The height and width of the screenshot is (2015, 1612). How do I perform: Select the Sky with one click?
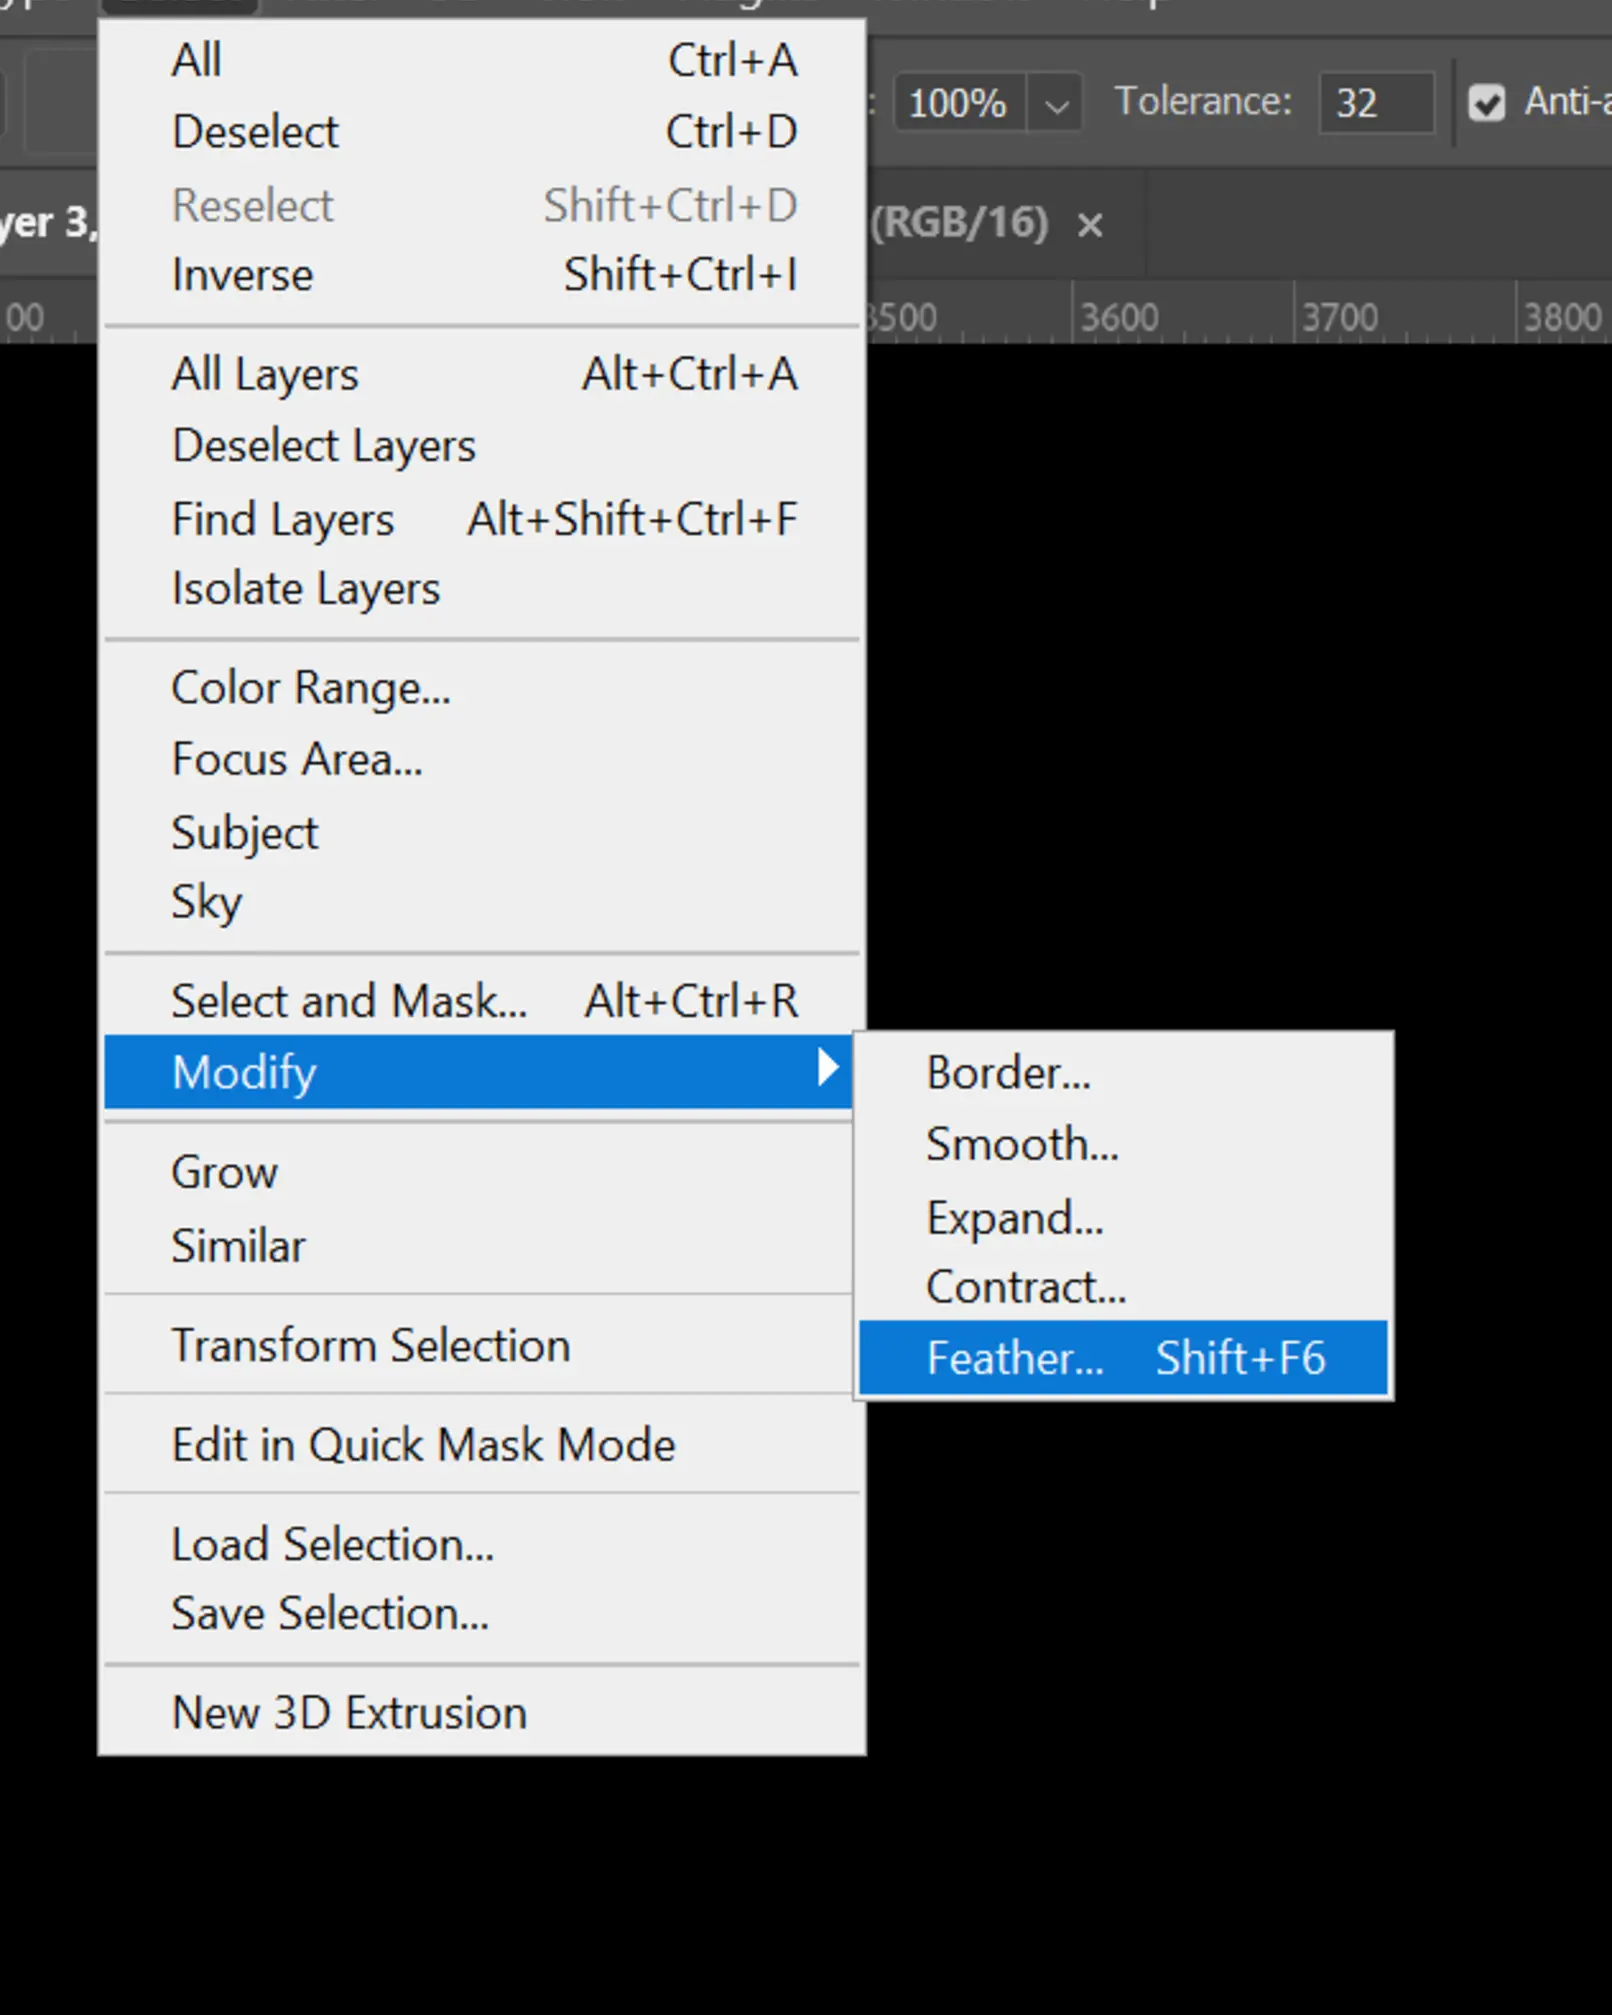pyautogui.click(x=207, y=900)
